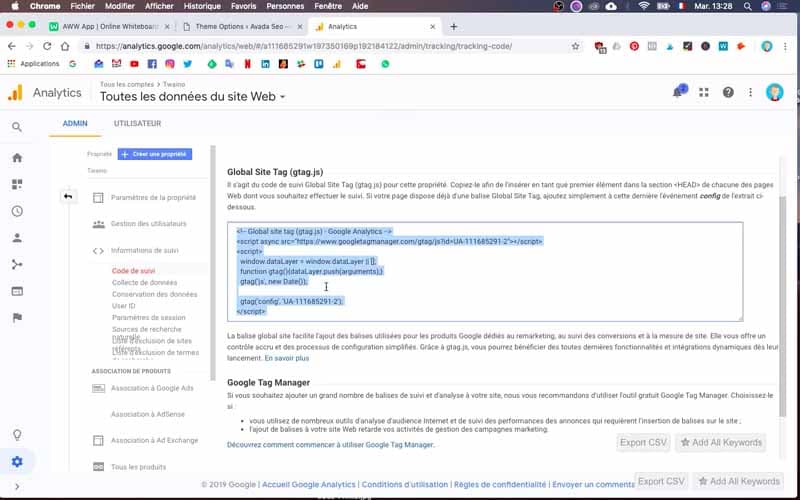Open 'Accueil Google Analytics' footer link
This screenshot has width=800, height=500.
click(x=309, y=485)
